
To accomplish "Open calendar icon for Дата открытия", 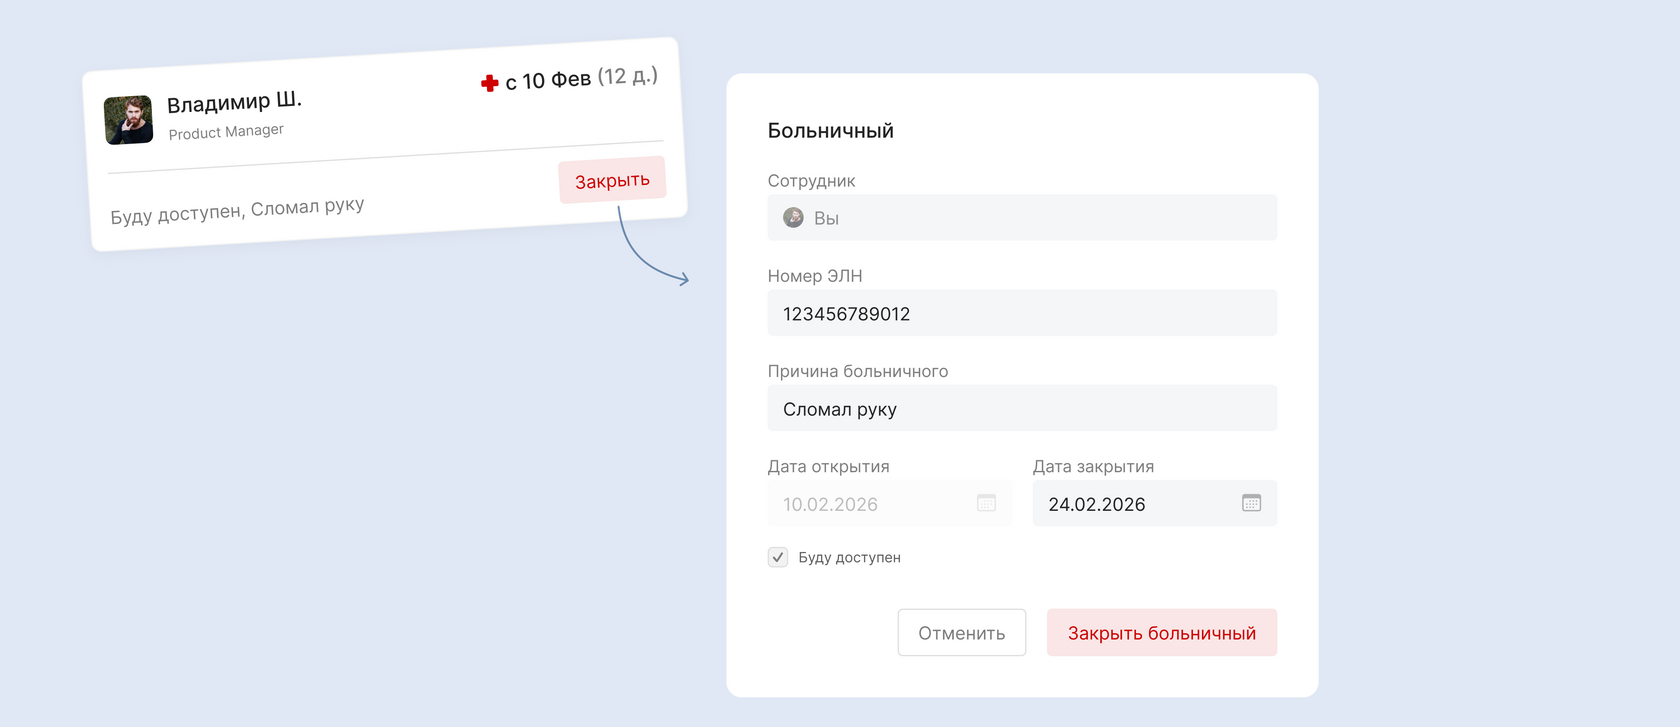I will click(x=986, y=503).
